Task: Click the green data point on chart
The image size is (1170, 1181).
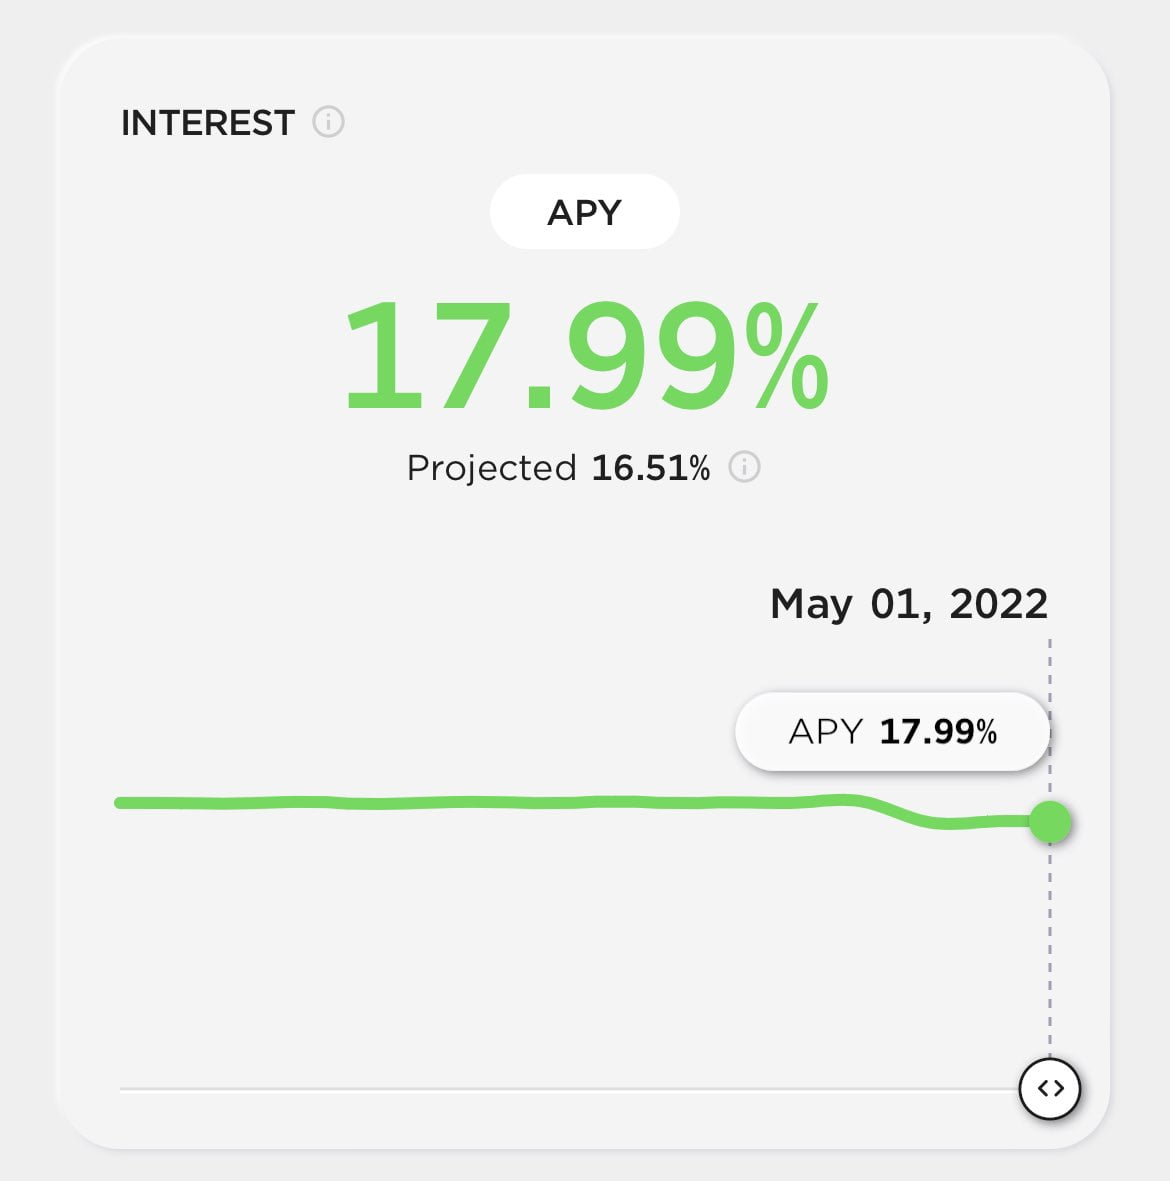Action: point(1050,822)
